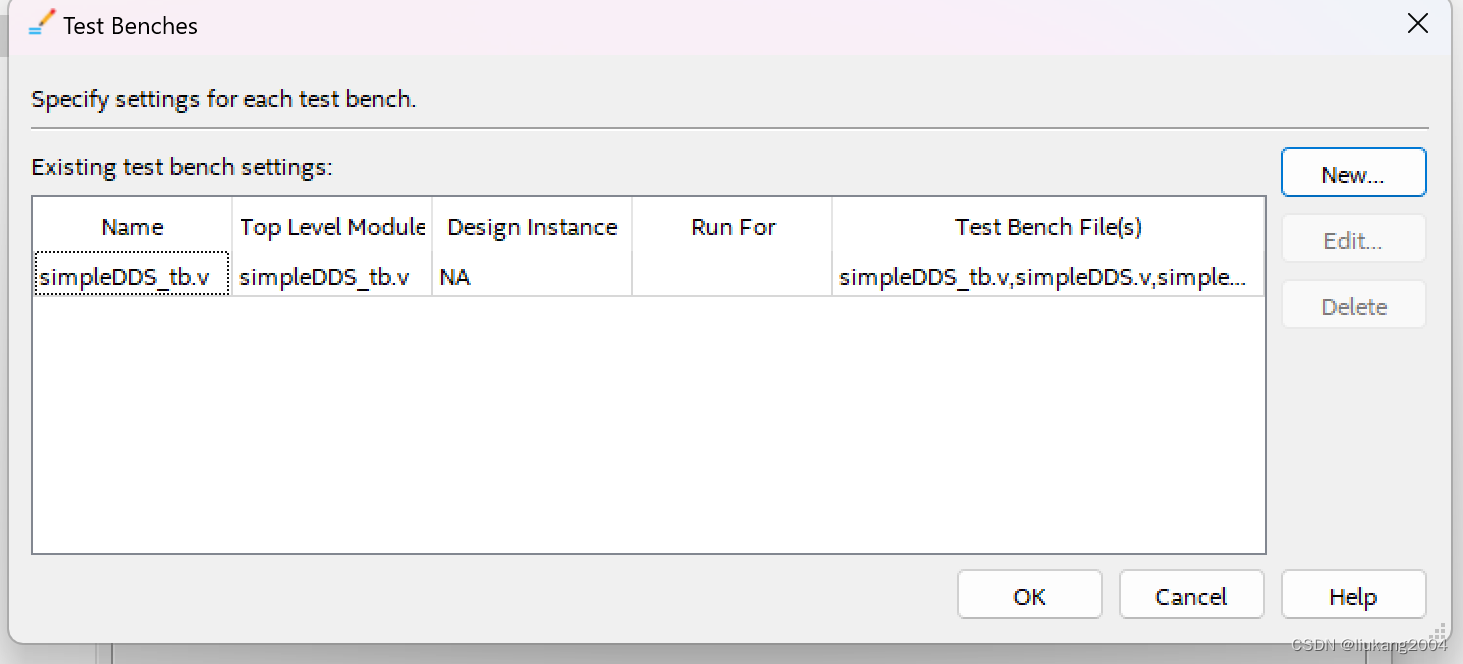Click the Test Benches title bar icon
The image size is (1463, 664).
point(42,24)
